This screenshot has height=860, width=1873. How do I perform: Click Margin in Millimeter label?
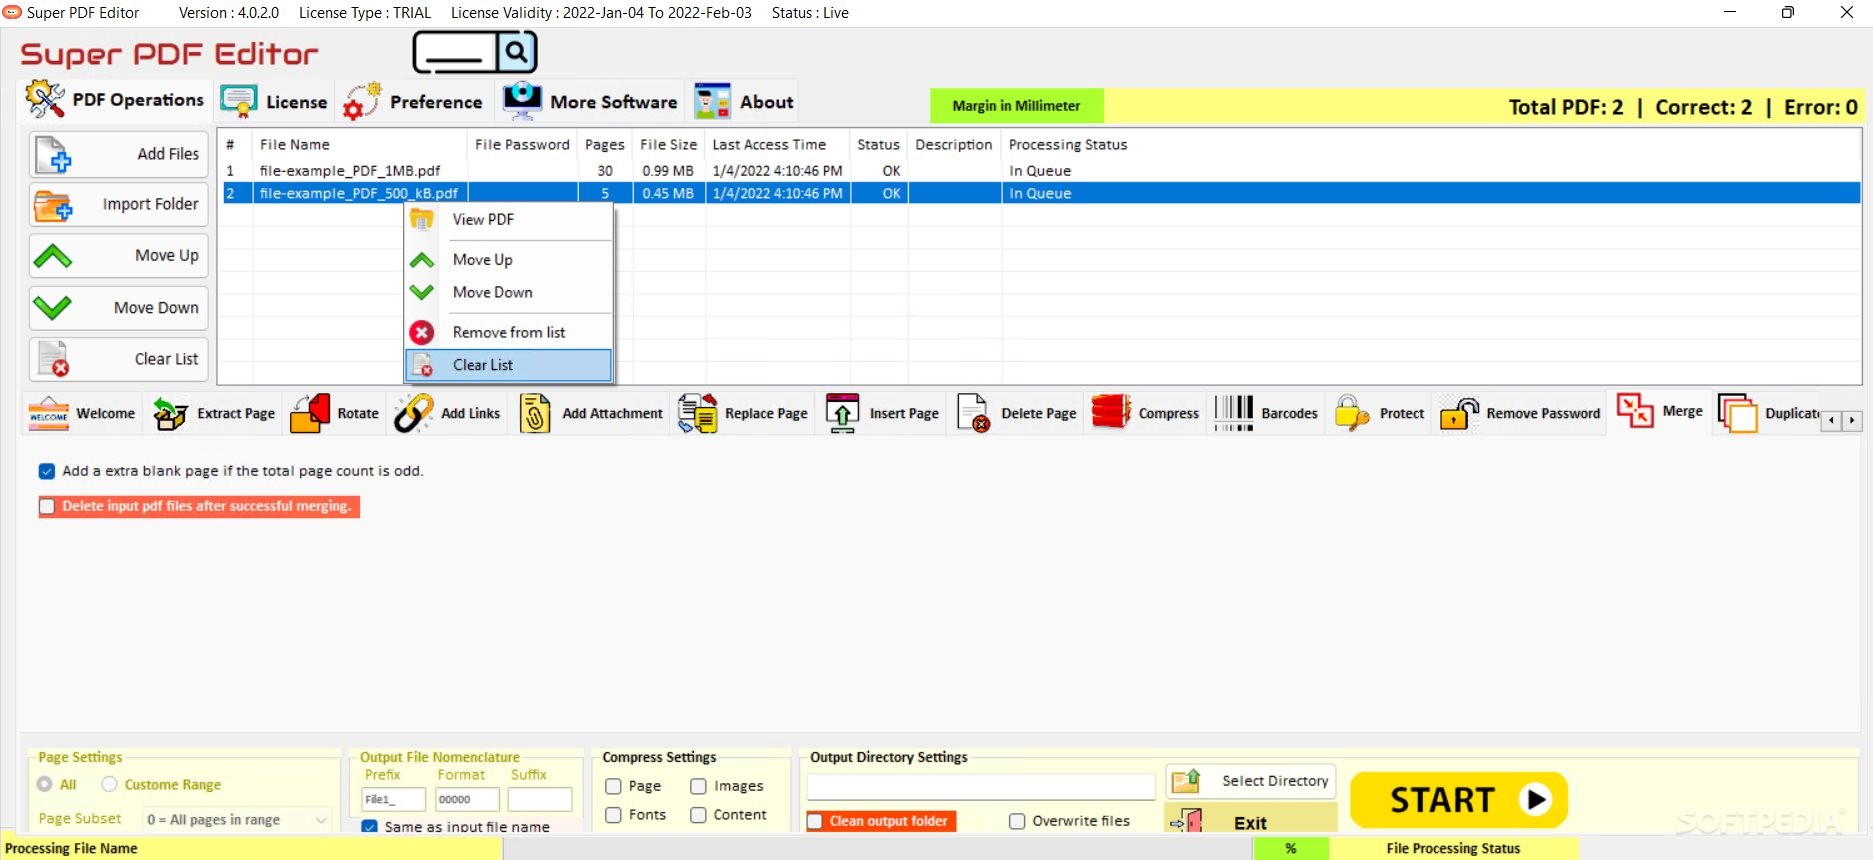click(1016, 106)
